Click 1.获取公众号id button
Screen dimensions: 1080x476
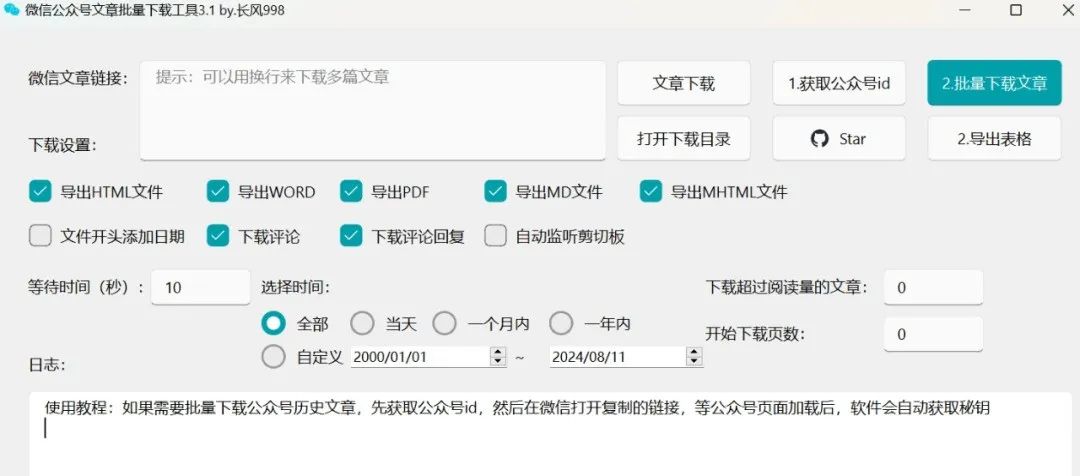click(838, 83)
